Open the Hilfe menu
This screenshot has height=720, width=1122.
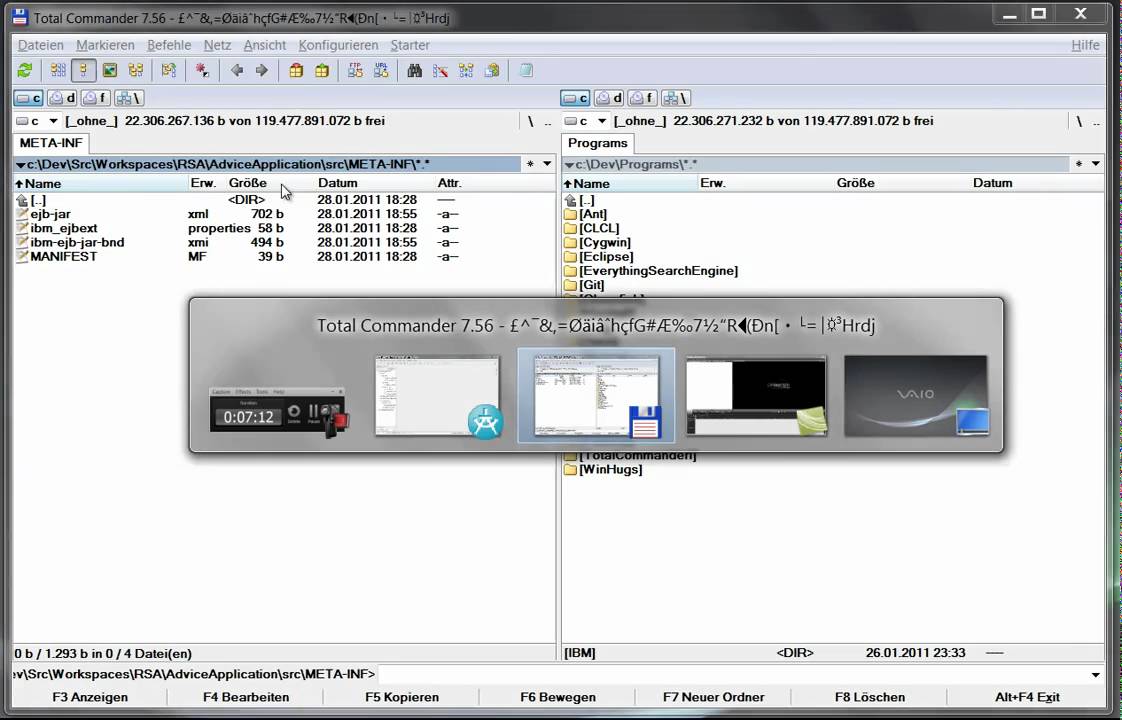click(1085, 45)
